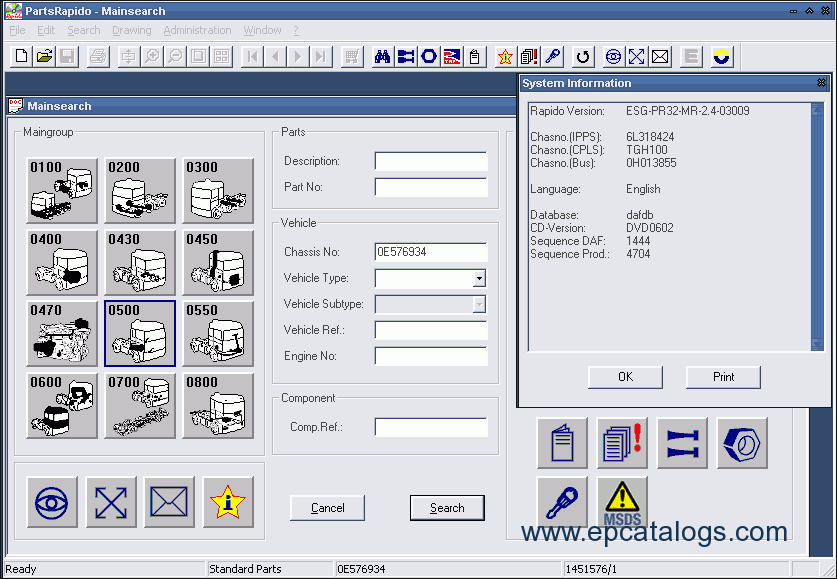Open the Search menu
This screenshot has height=579, width=837.
click(84, 30)
